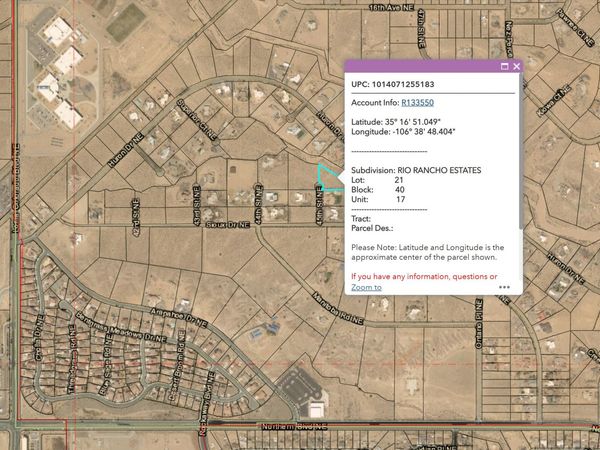Click the UPC: 1014071255183 text
The height and width of the screenshot is (450, 600).
[x=393, y=84]
